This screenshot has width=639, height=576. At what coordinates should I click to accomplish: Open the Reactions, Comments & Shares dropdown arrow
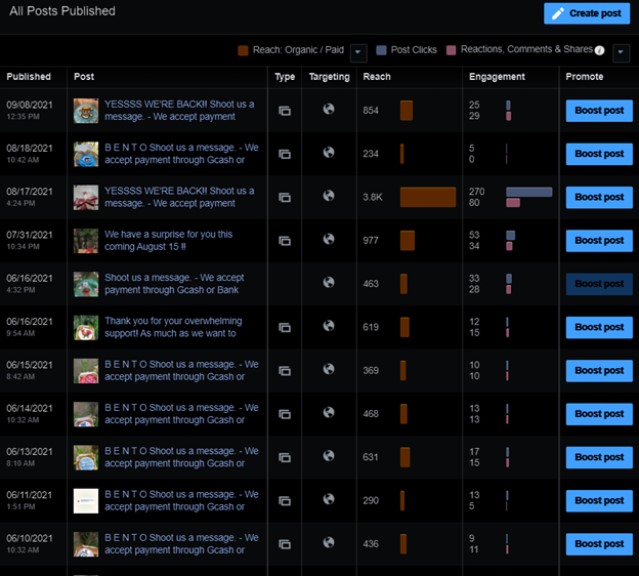(621, 53)
